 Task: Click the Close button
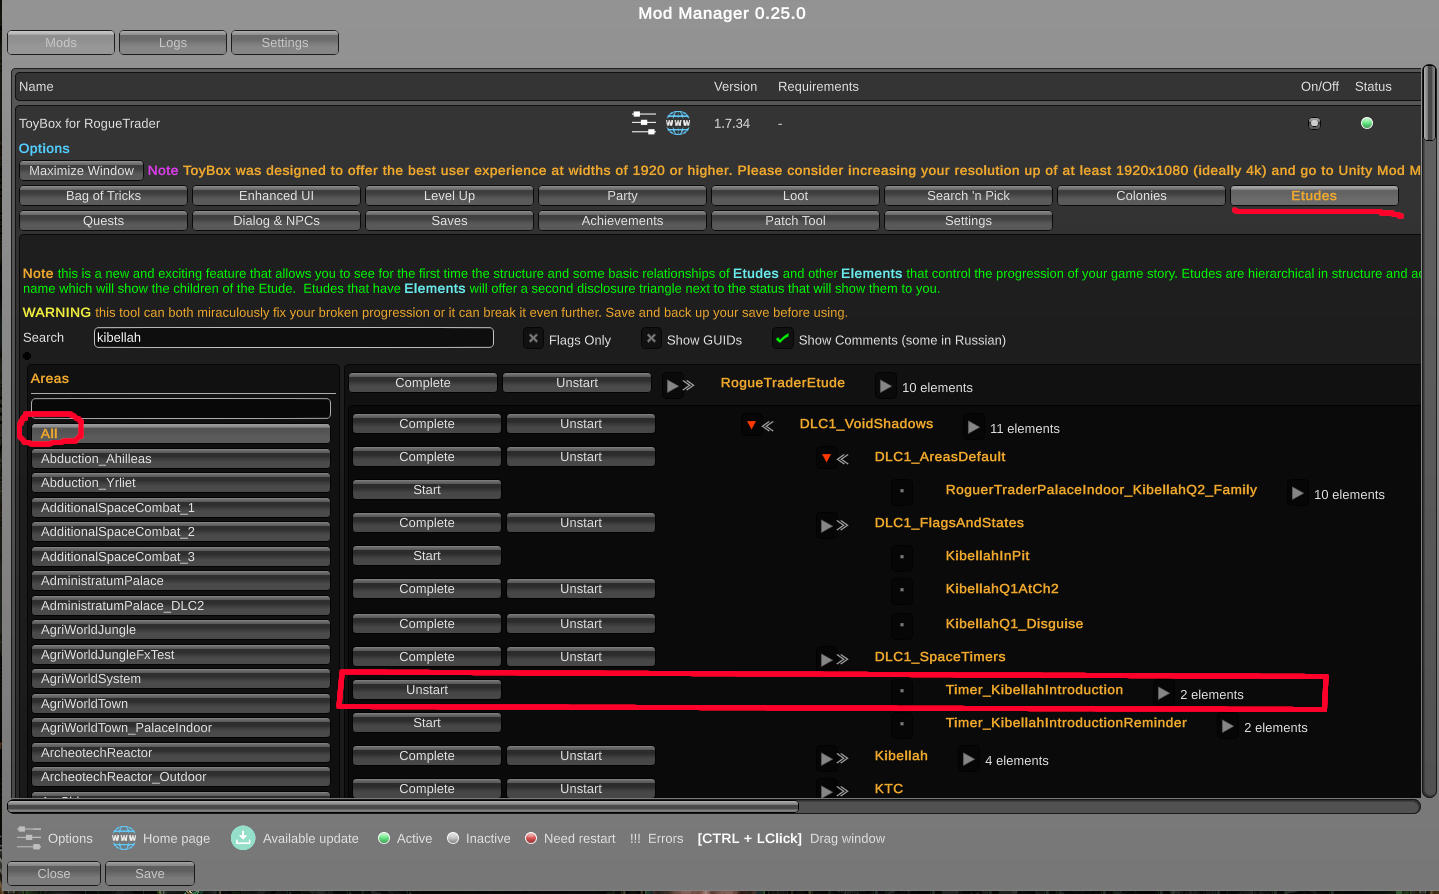pos(54,874)
